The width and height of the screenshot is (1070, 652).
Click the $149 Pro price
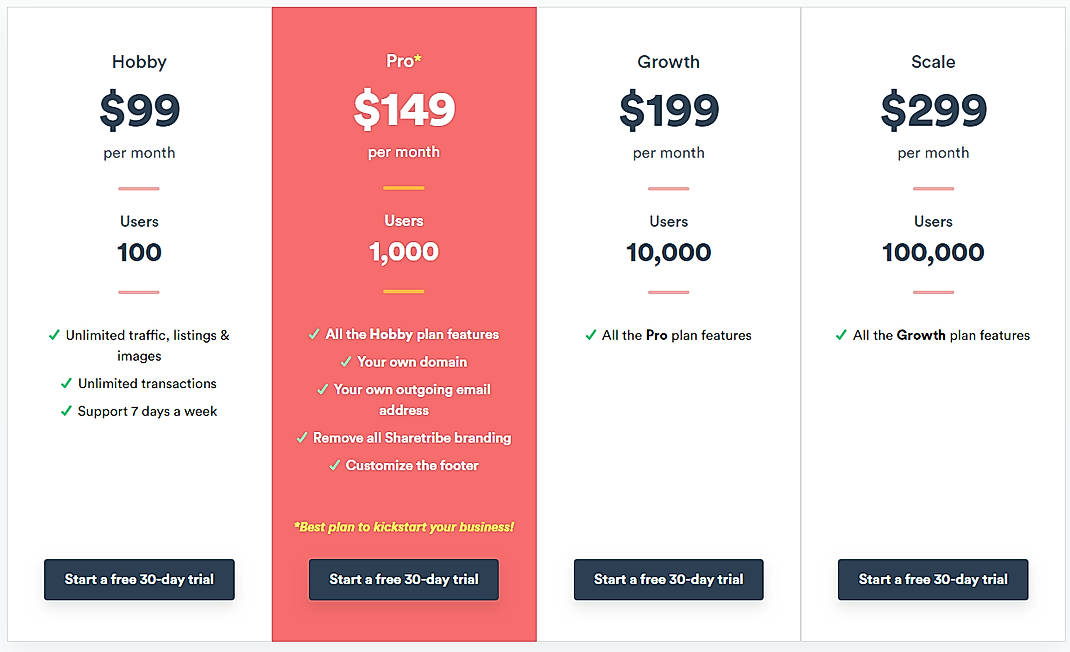tap(404, 109)
